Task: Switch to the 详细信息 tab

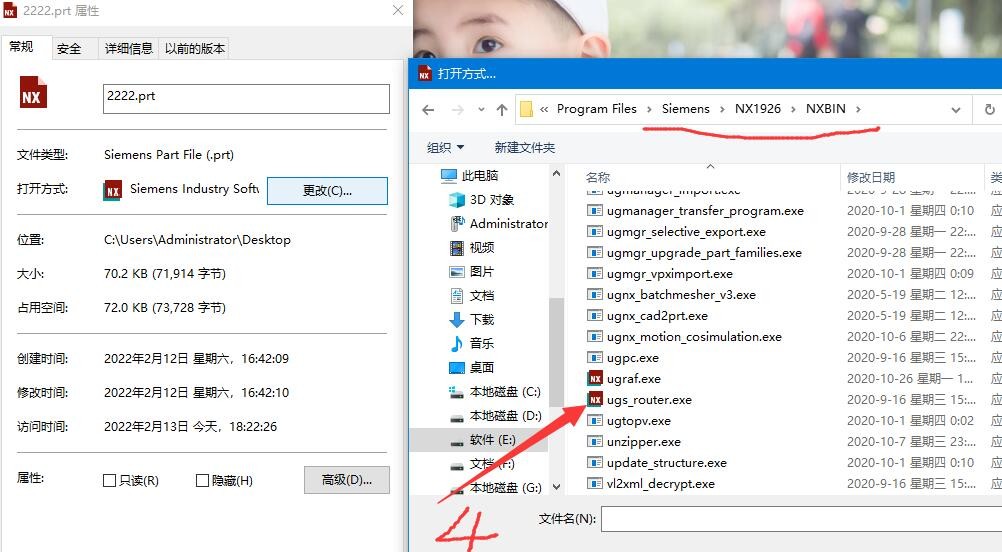Action: coord(128,48)
